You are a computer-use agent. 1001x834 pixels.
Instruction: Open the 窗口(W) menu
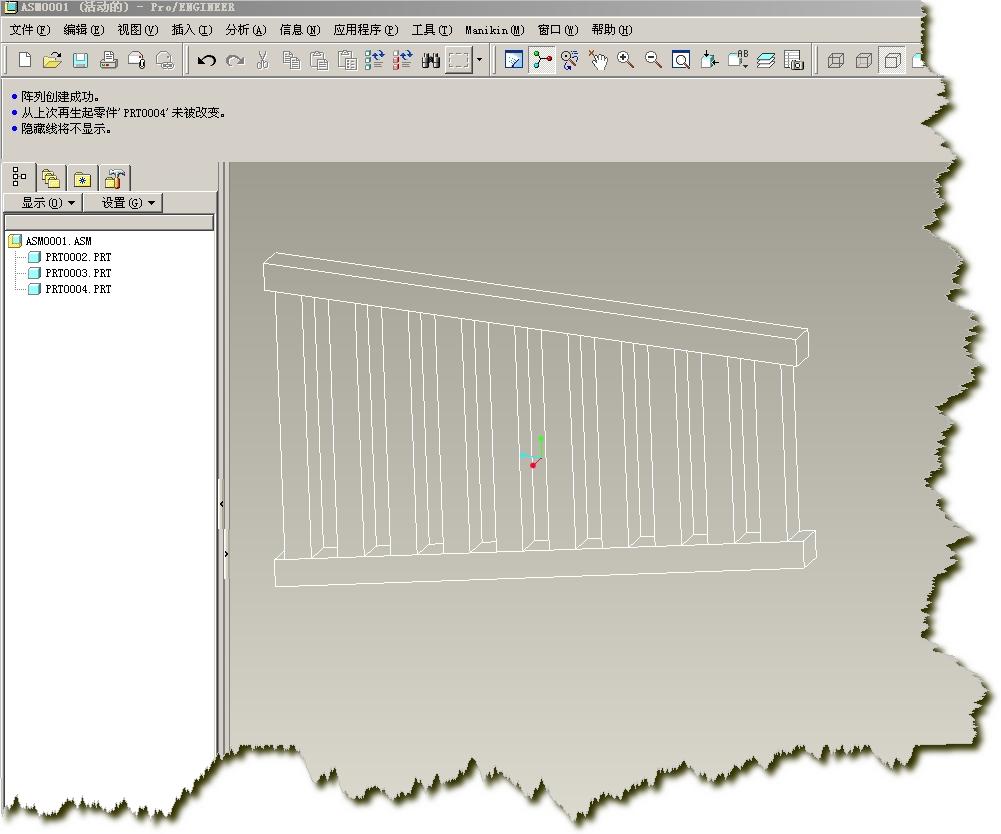tap(558, 30)
